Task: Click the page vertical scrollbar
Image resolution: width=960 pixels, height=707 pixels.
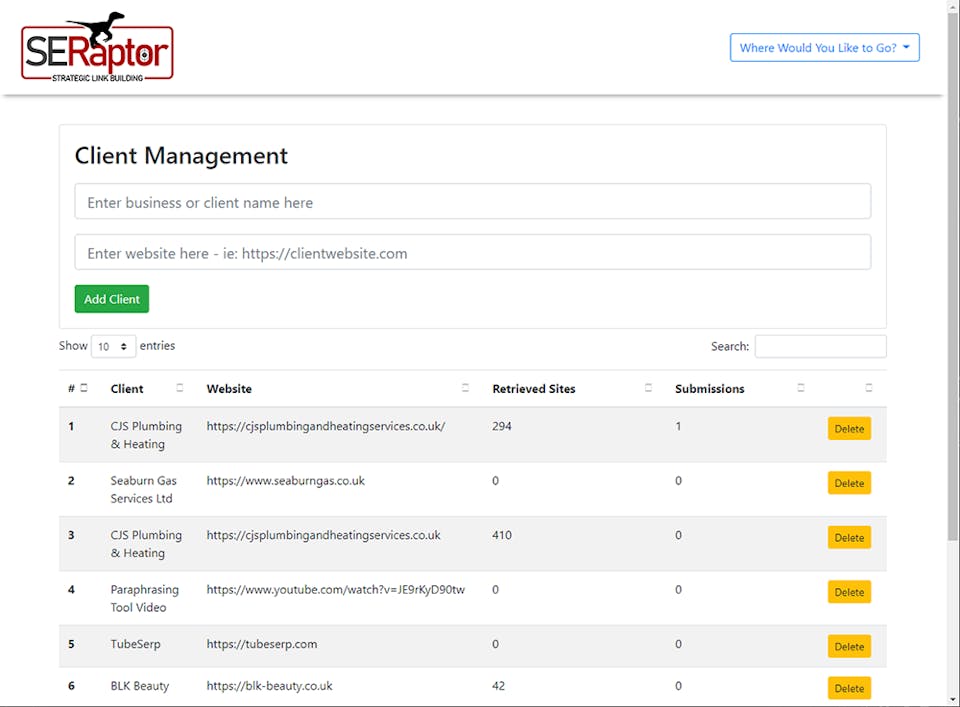Action: (x=952, y=300)
